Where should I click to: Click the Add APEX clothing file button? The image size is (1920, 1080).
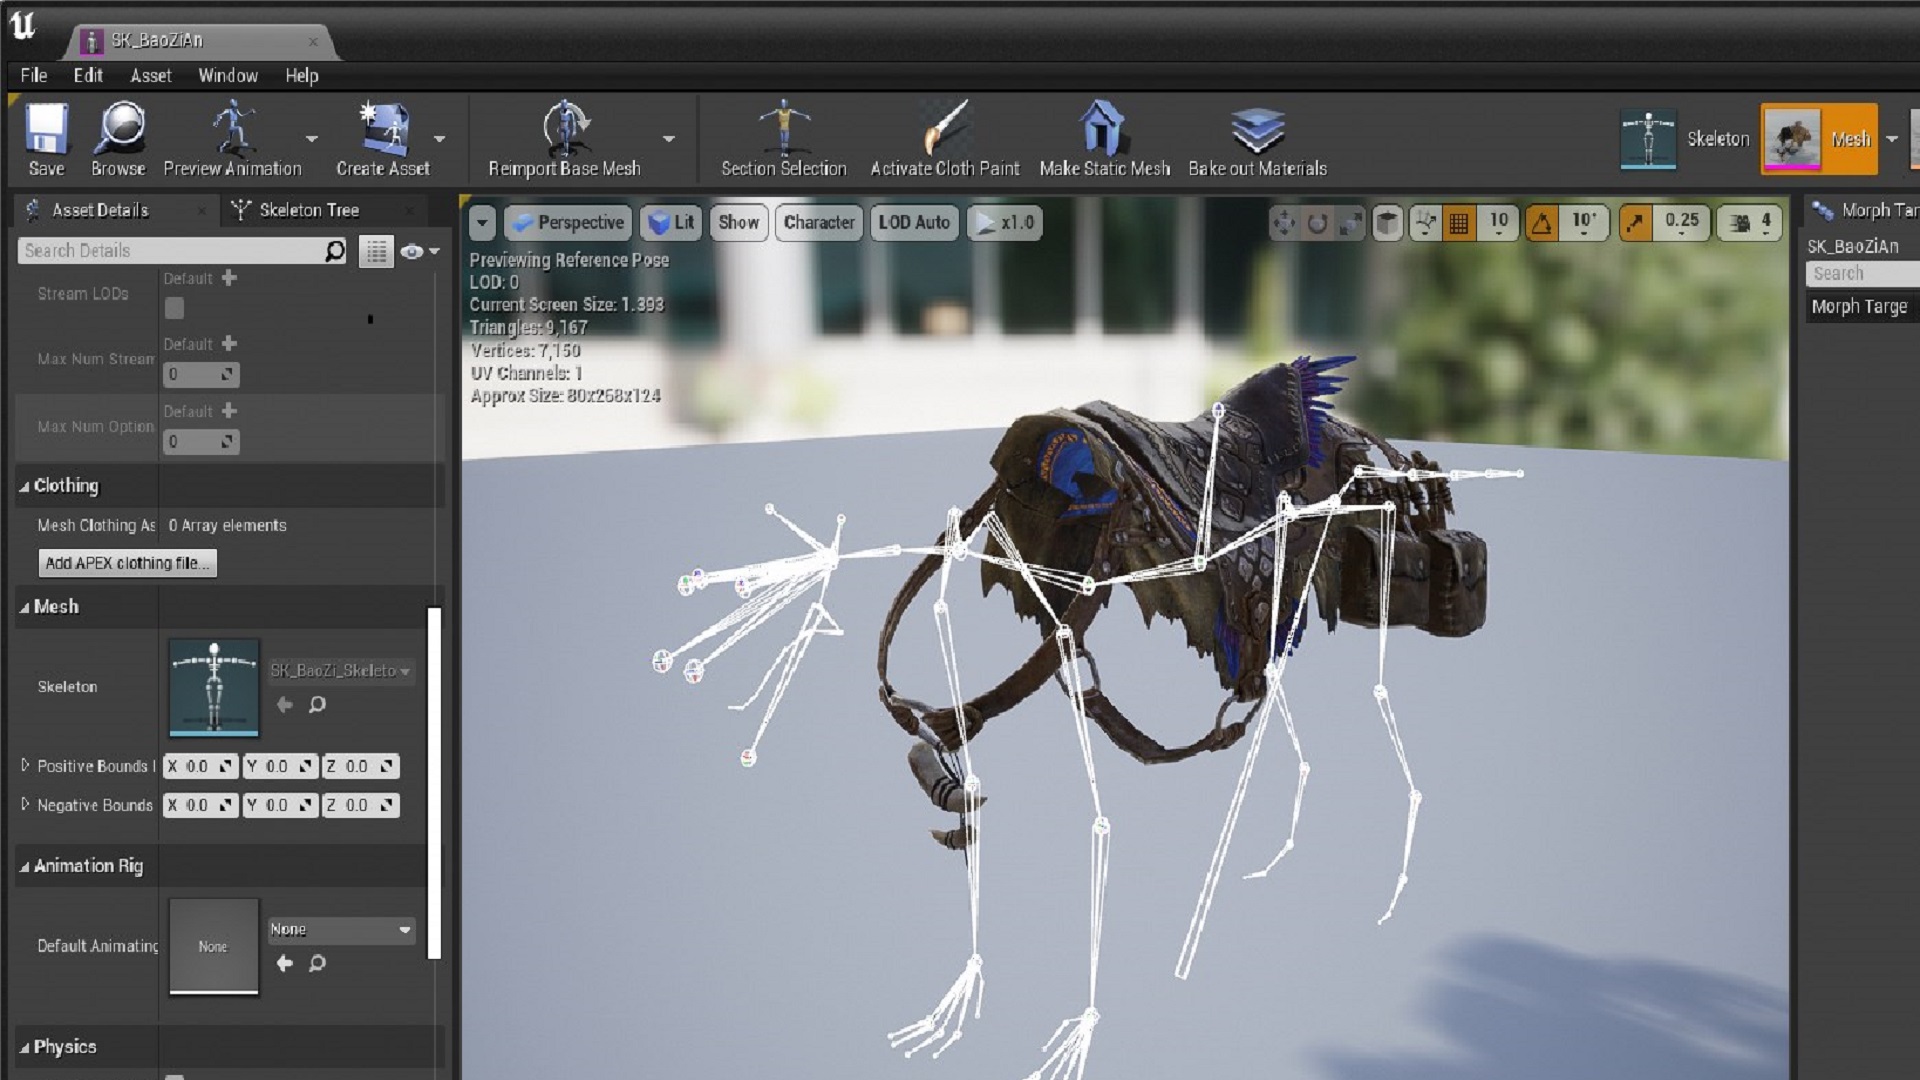coord(126,563)
